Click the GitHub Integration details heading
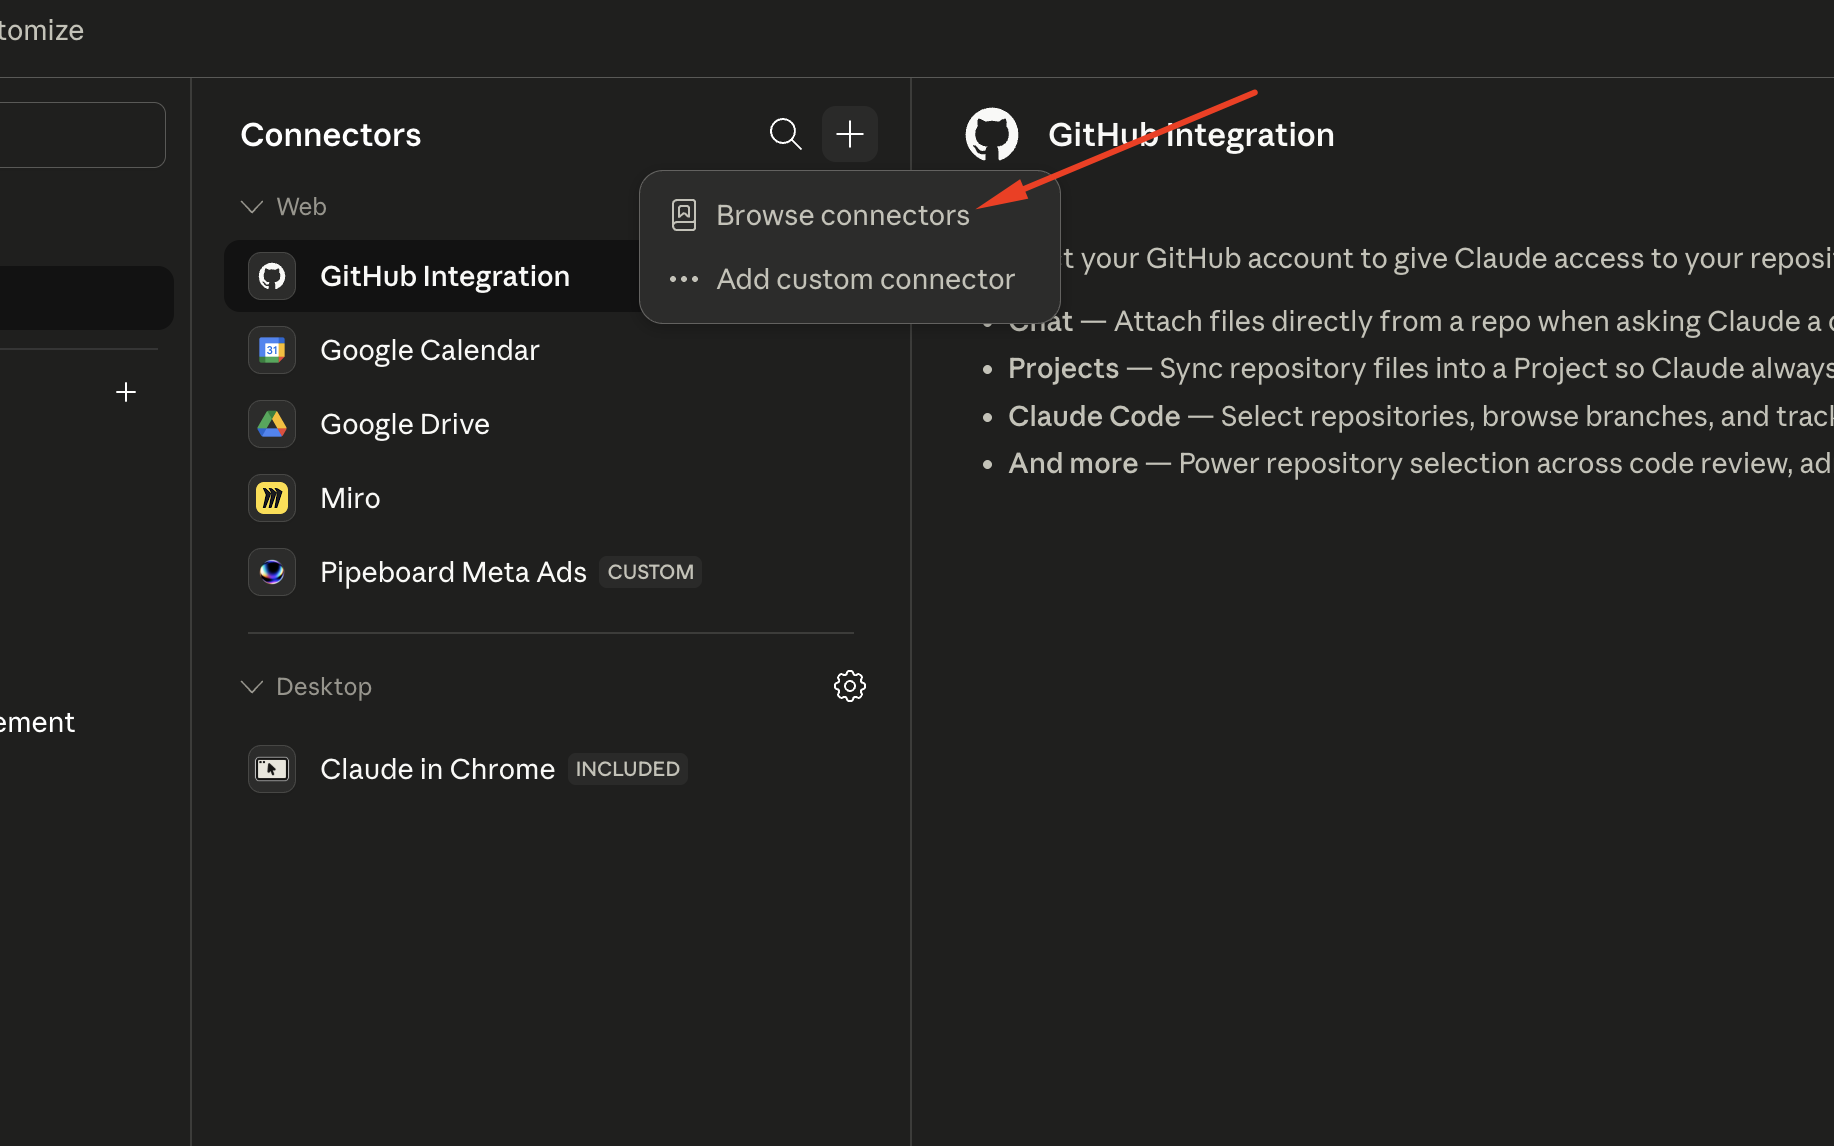Viewport: 1834px width, 1146px height. pos(1191,134)
